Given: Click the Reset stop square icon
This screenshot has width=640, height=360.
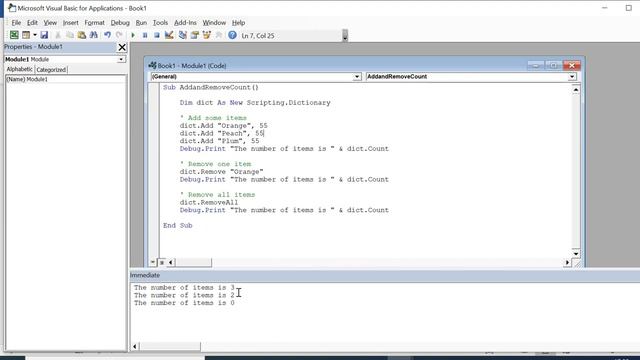Looking at the screenshot, I should pyautogui.click(x=157, y=36).
